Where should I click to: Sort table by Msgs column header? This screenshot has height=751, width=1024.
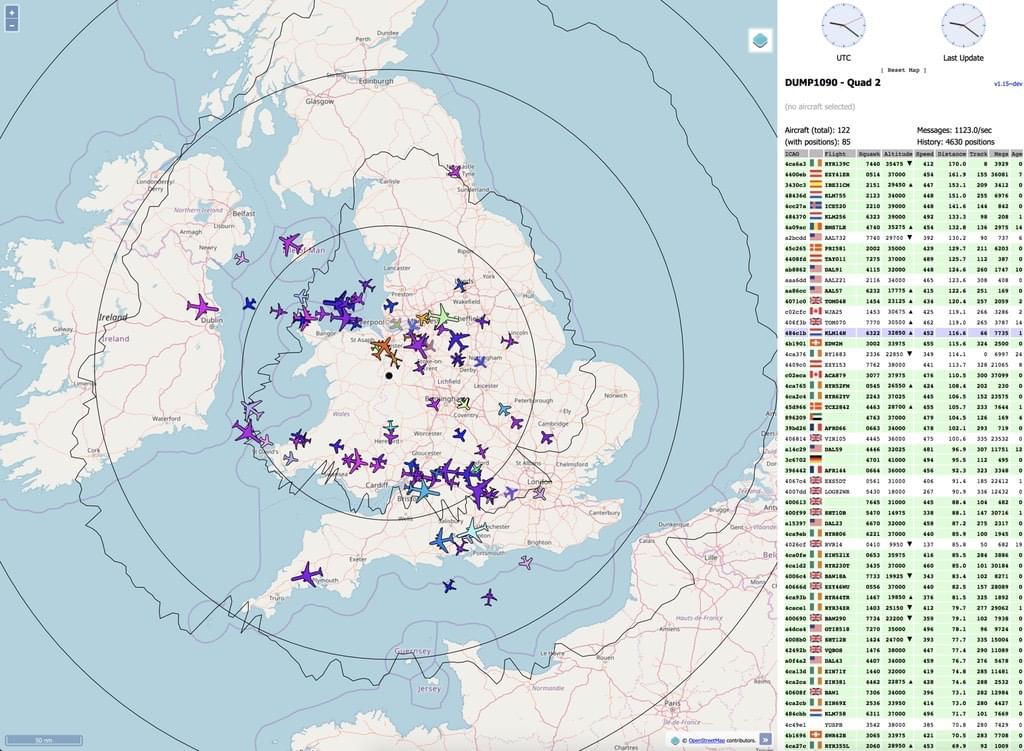coord(1000,154)
